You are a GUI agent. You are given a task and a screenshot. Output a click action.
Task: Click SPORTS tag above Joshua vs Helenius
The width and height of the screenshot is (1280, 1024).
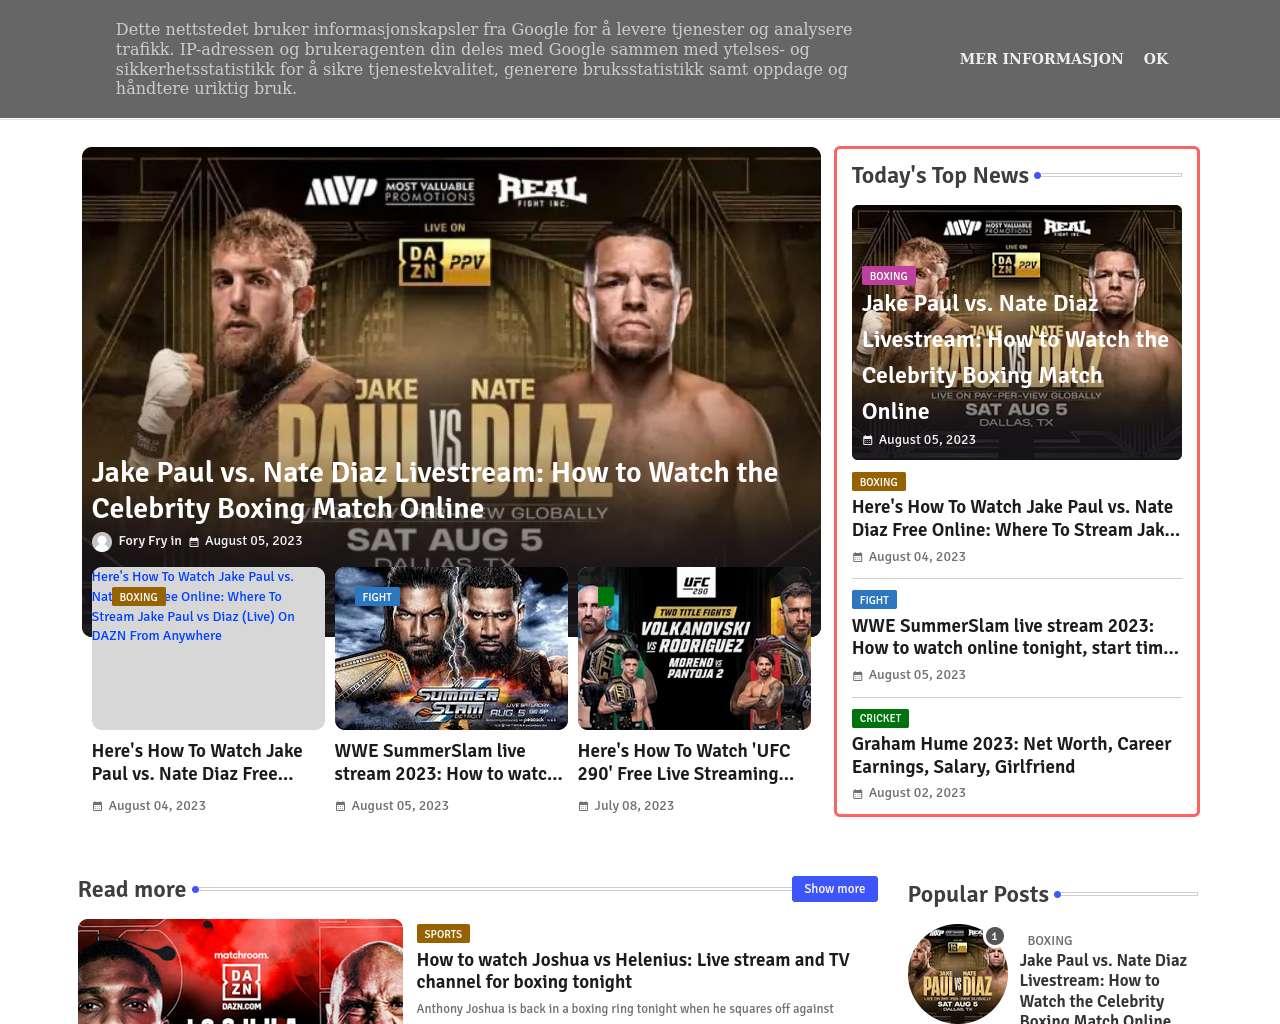tap(443, 934)
